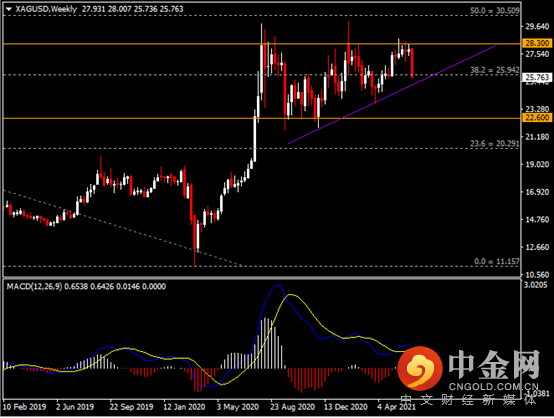The image size is (554, 418).
Task: Click the 50.0 = 30.509 Fibonacci label
Action: click(x=495, y=11)
